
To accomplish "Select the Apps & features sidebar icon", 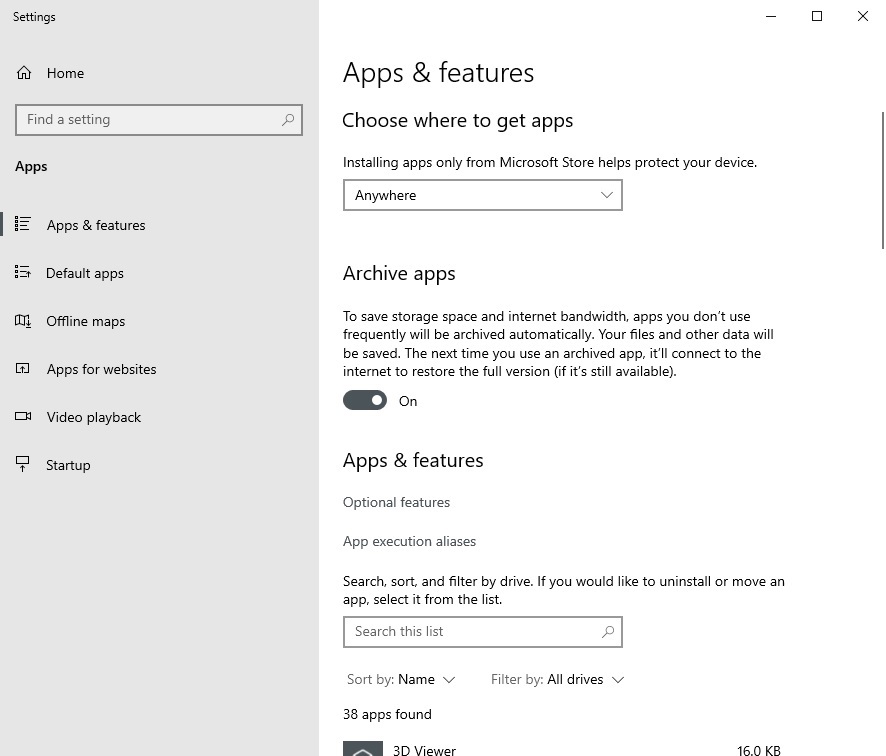I will click(22, 225).
